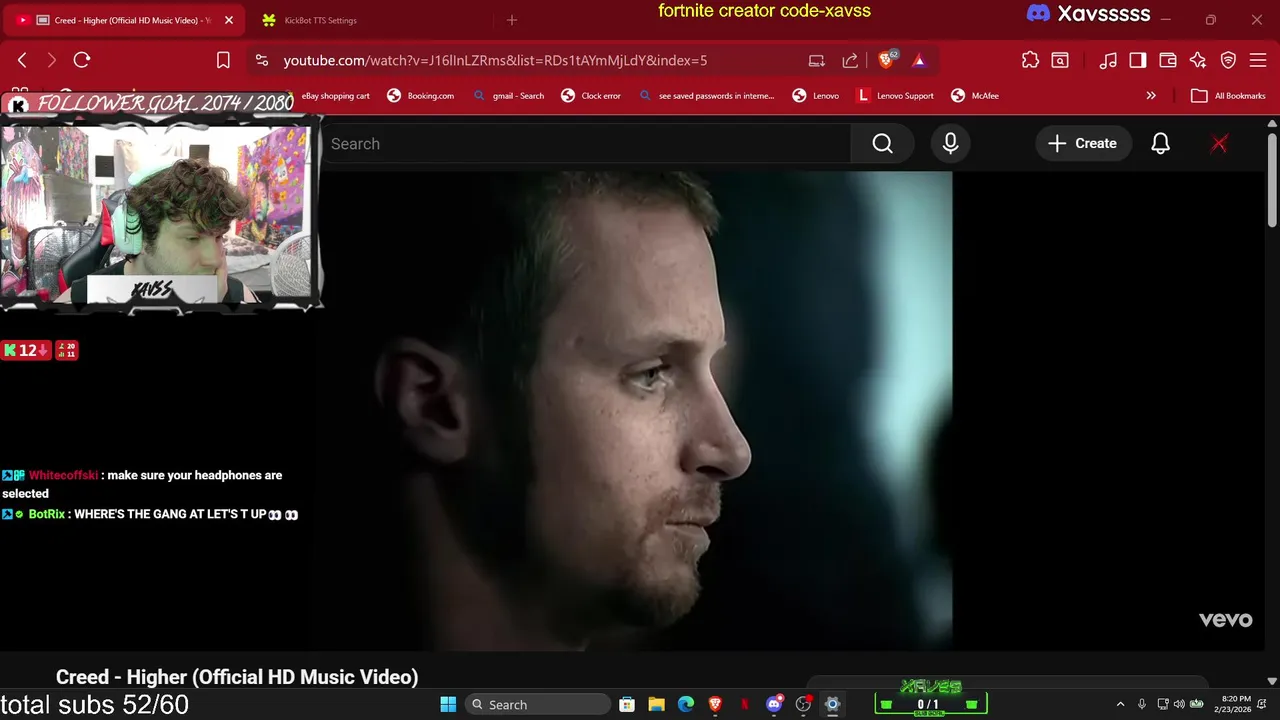Open the tab search icon in toolbar

point(1060,60)
